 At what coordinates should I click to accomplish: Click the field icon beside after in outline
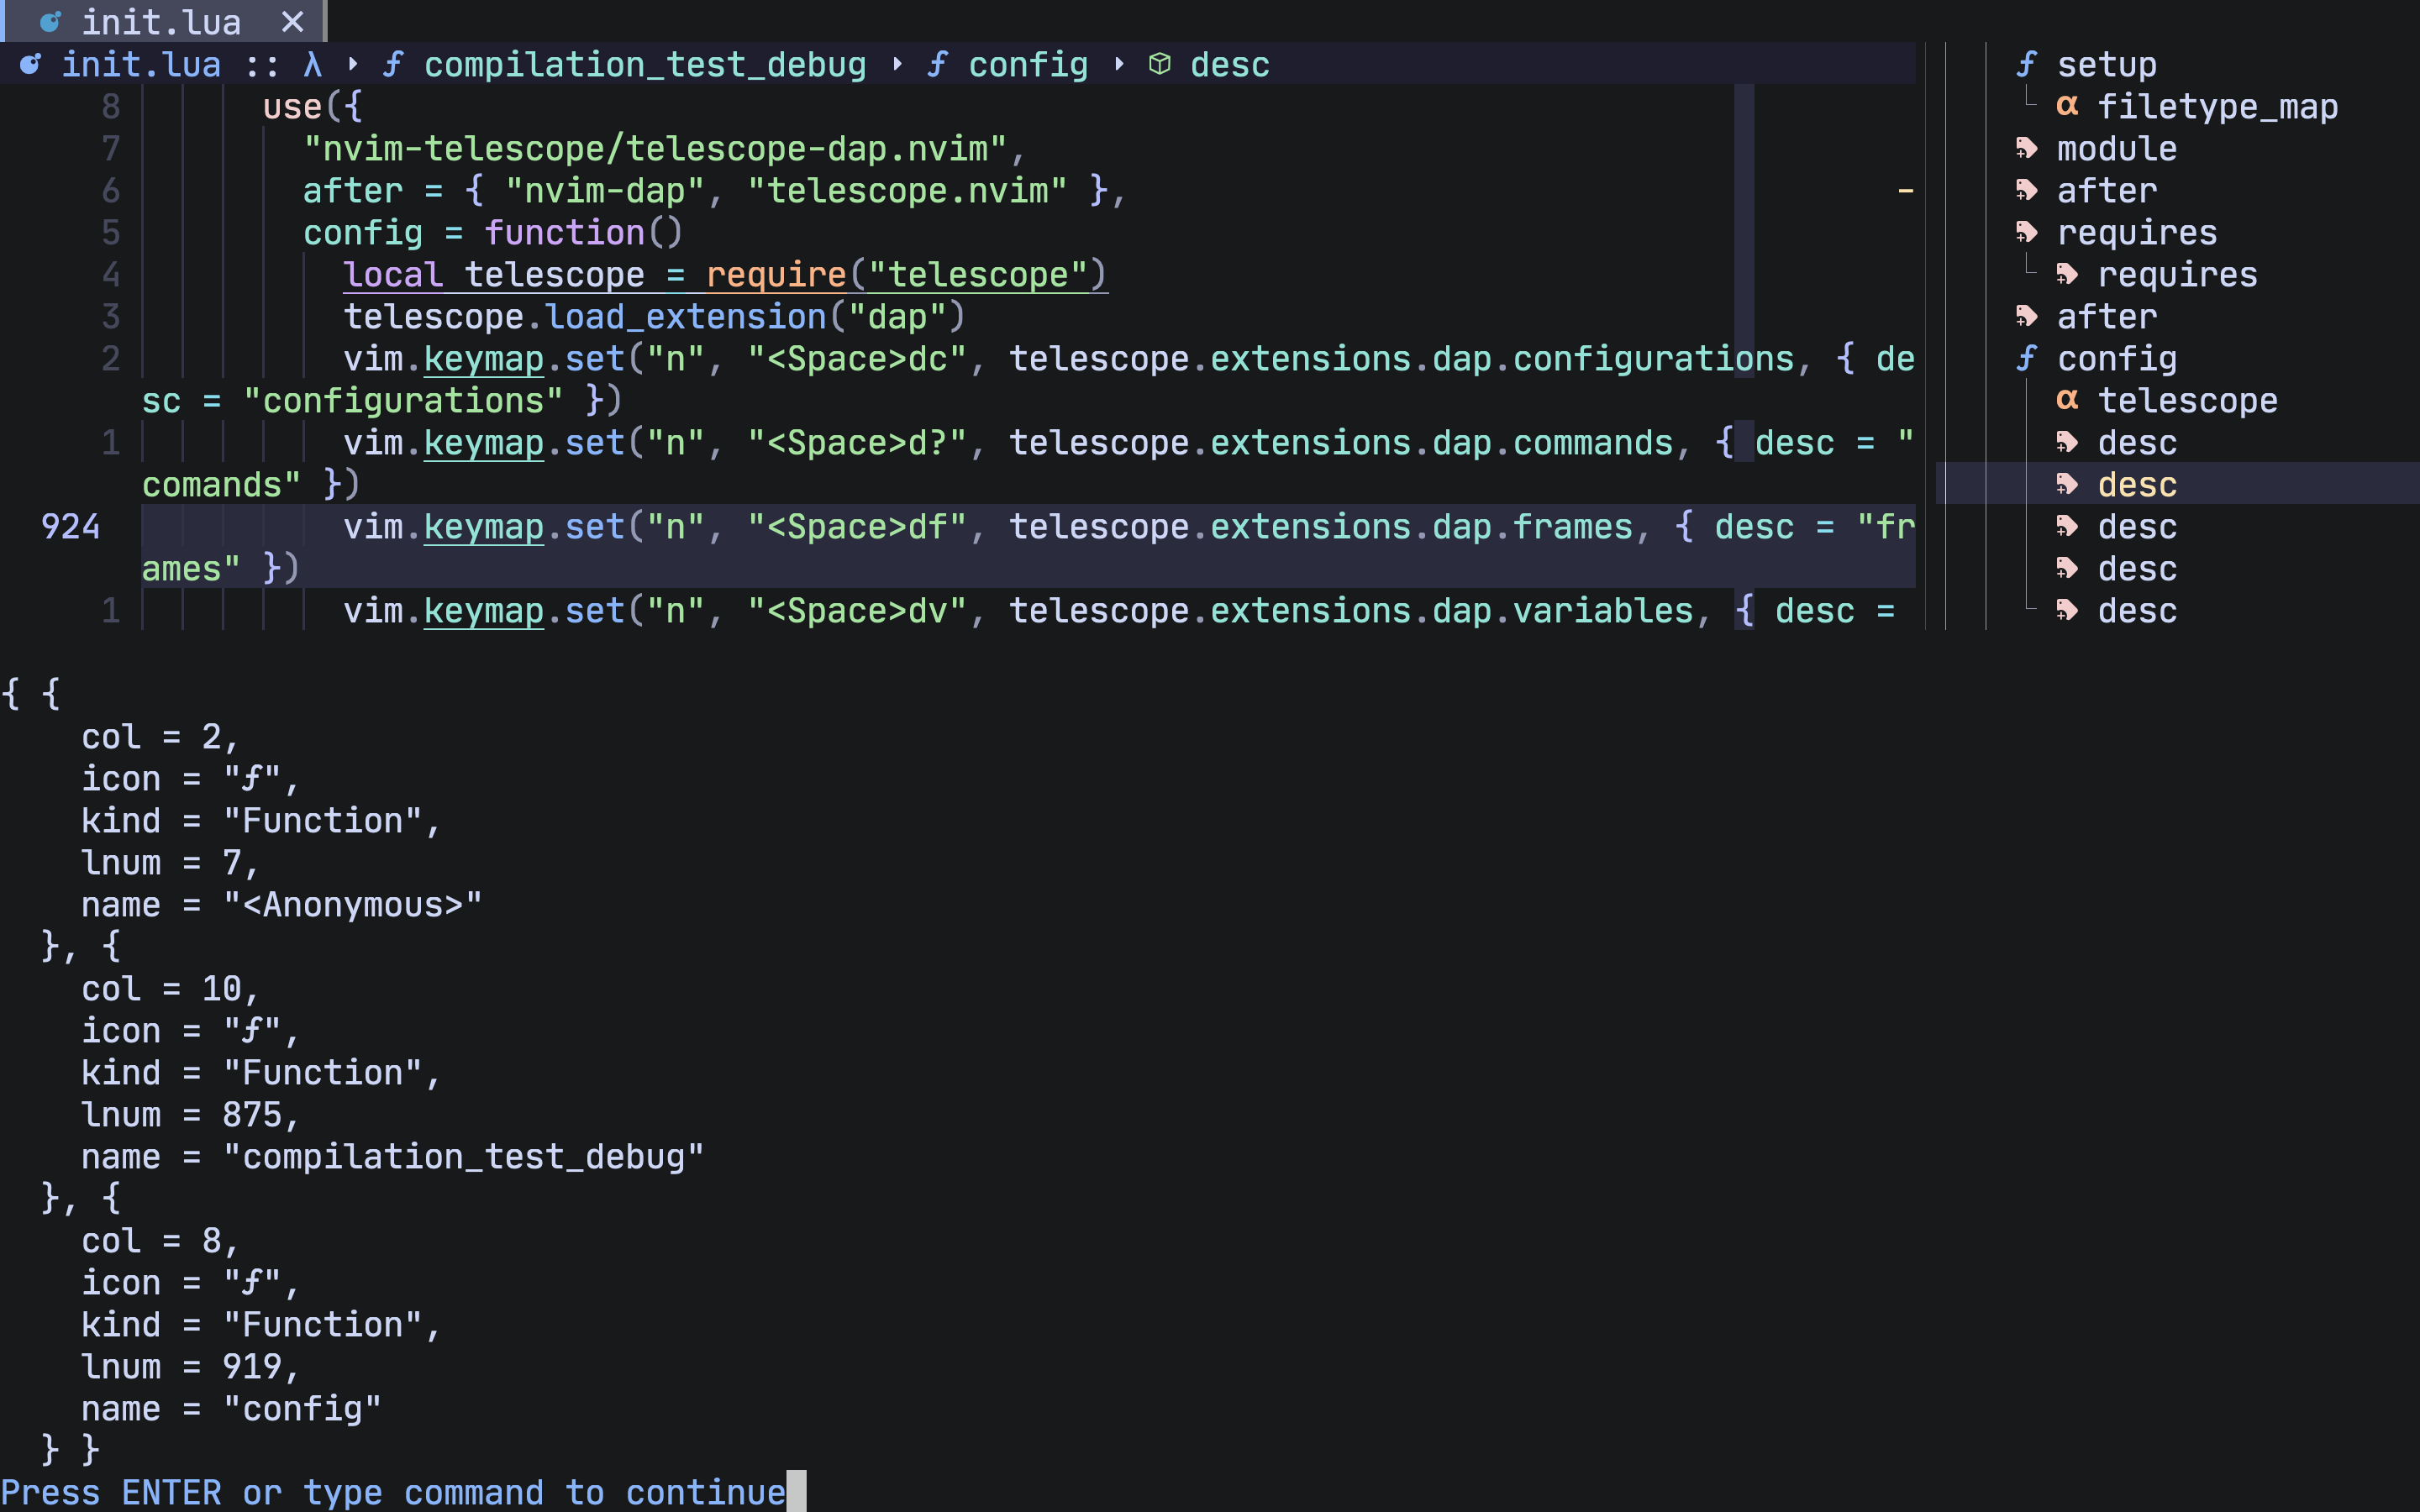pos(2028,190)
